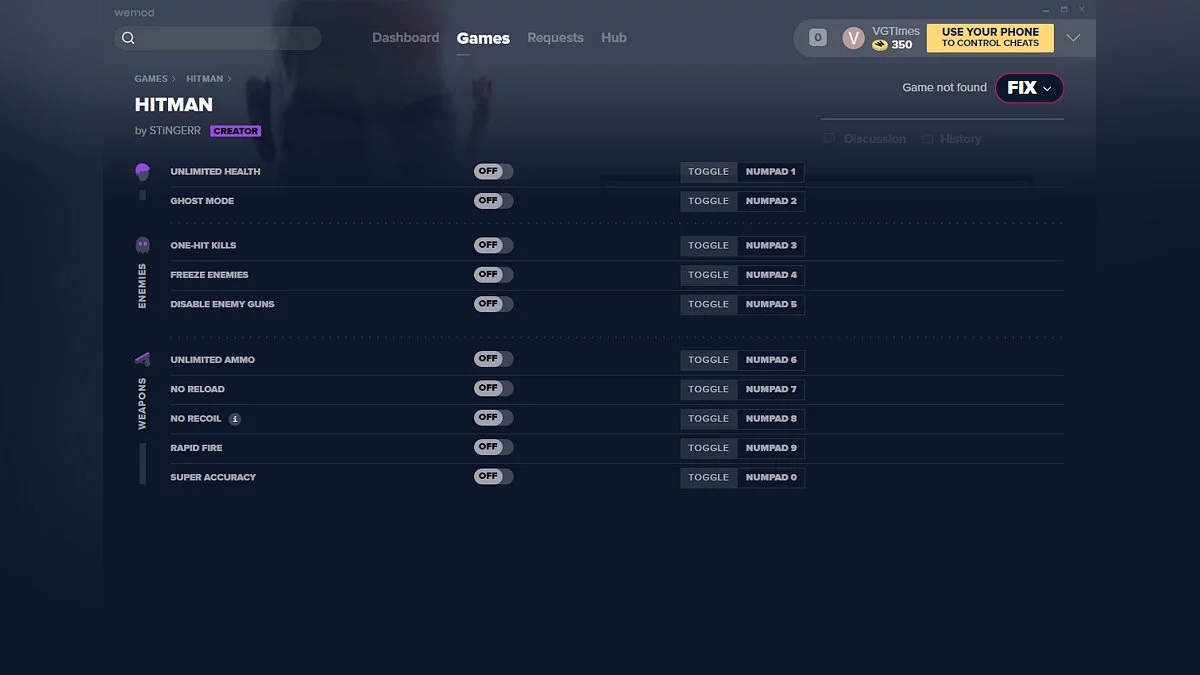The image size is (1200, 675).
Task: Maximize the WeMod window
Action: (1064, 10)
